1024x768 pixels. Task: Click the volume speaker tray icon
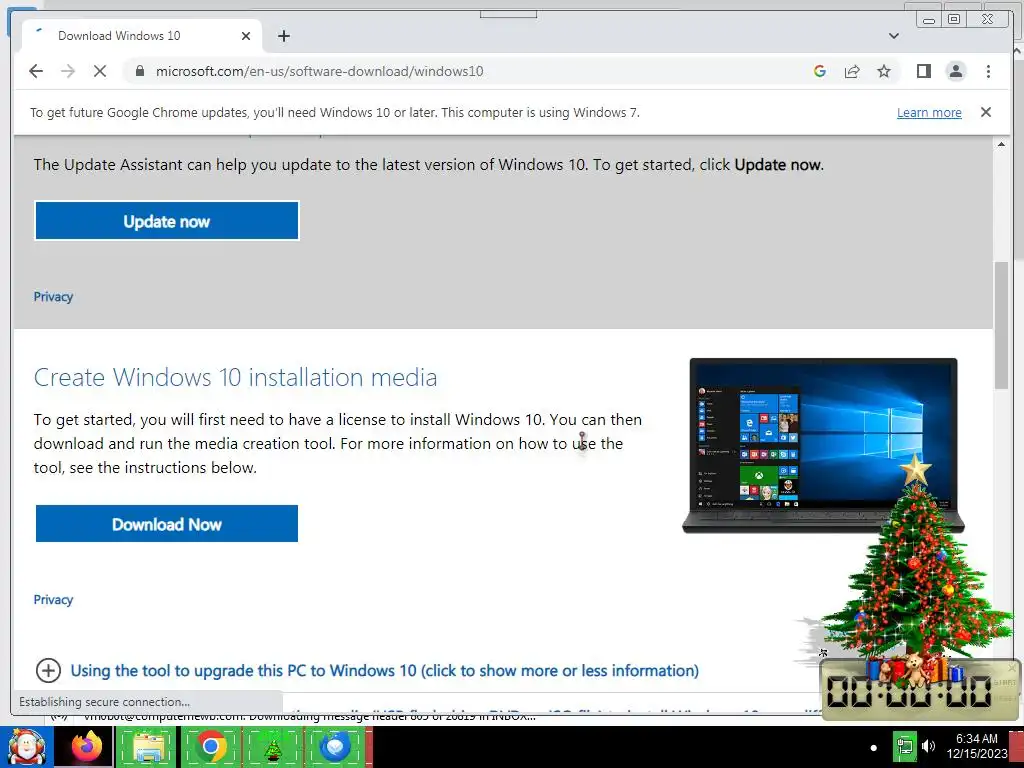point(928,746)
